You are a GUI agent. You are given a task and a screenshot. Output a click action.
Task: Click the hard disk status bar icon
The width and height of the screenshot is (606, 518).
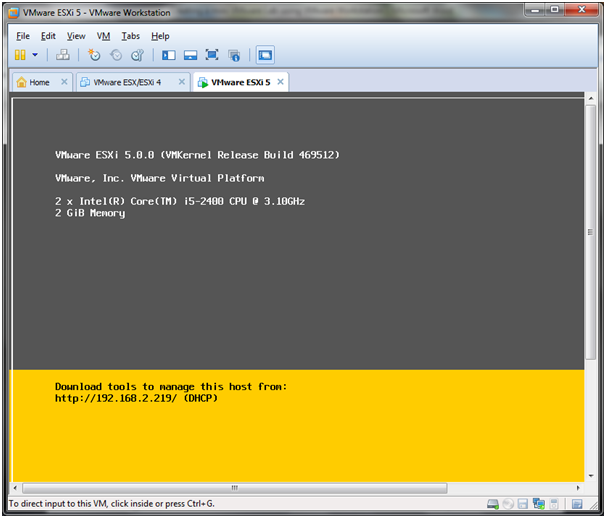click(x=493, y=504)
